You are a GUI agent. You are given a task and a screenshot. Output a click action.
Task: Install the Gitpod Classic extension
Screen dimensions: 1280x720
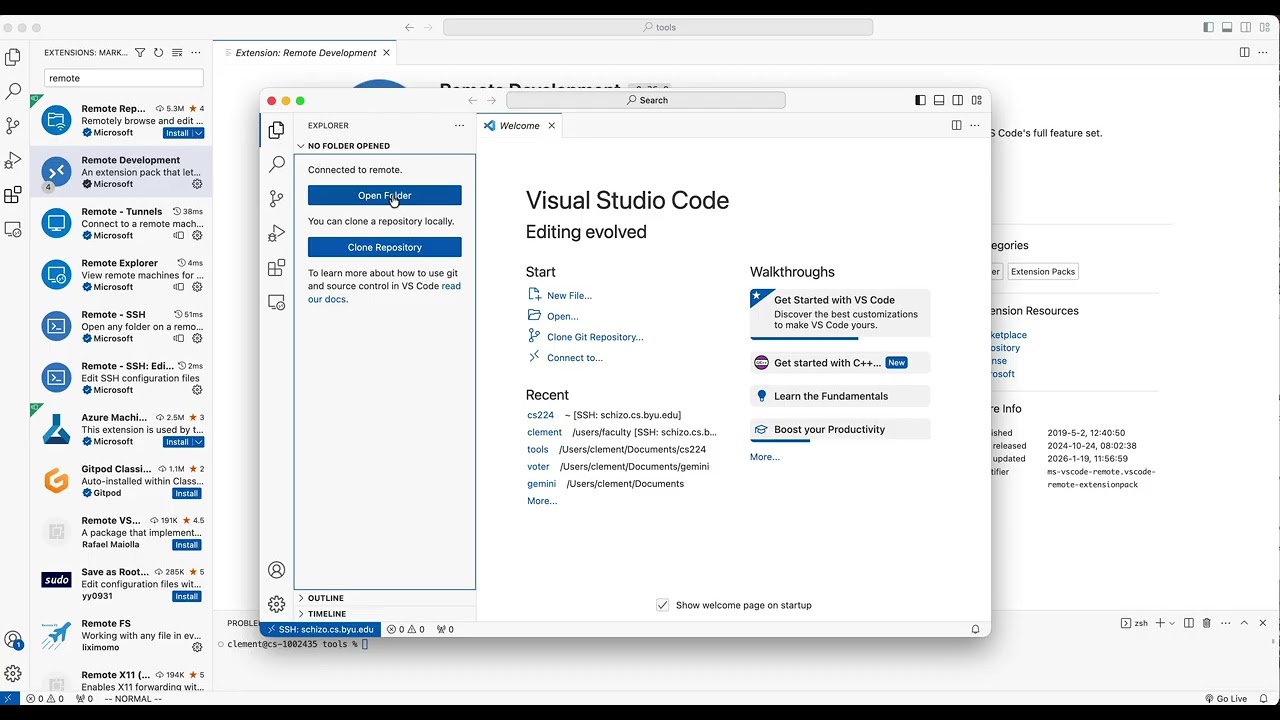click(187, 493)
